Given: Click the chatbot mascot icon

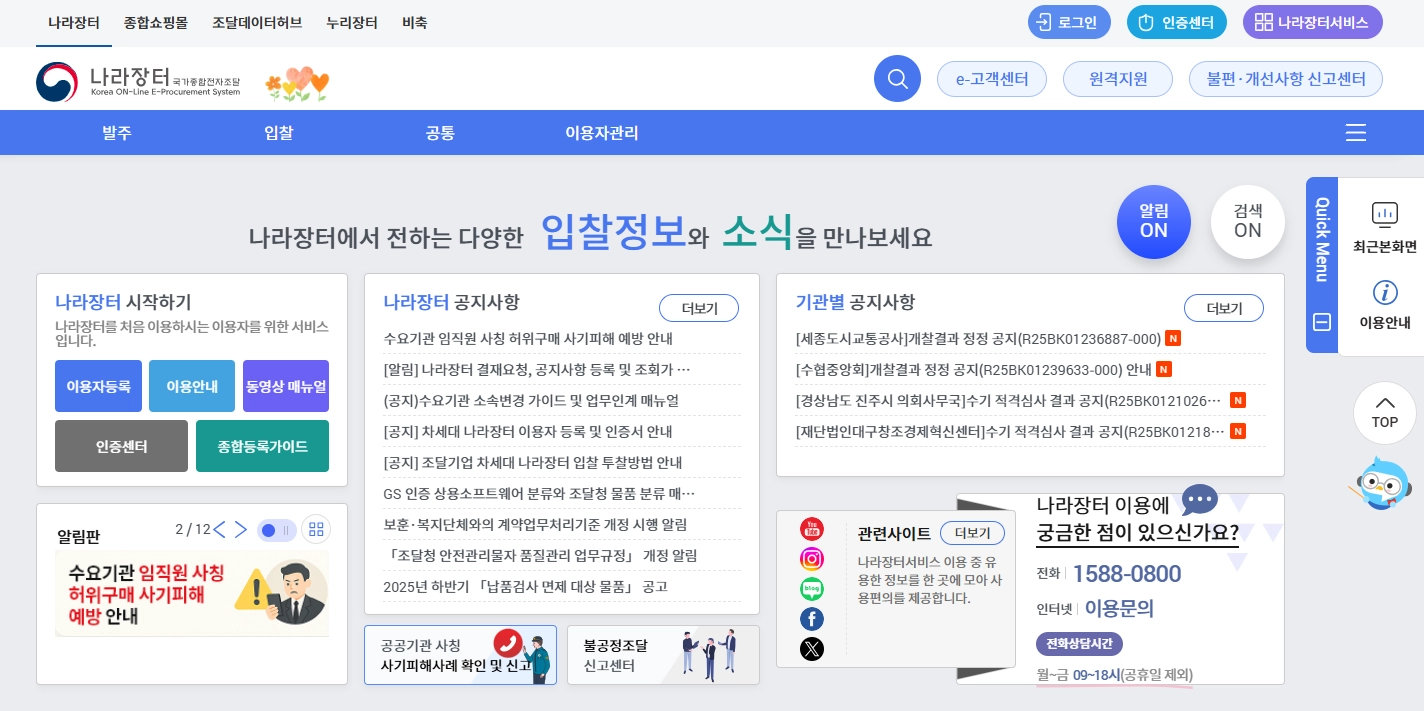Looking at the screenshot, I should [x=1383, y=485].
